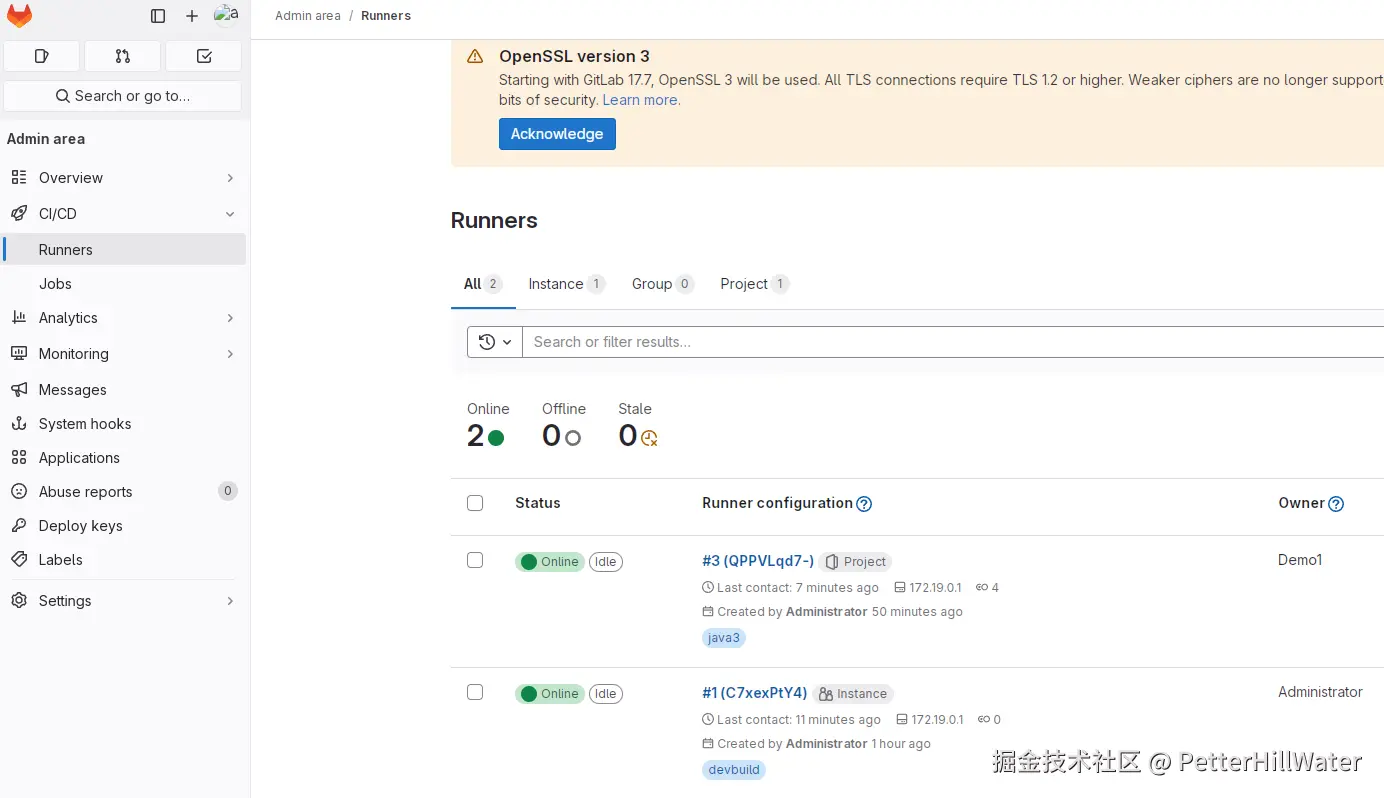Click the Instance badge on runner #1
This screenshot has width=1384, height=798.
pos(853,694)
